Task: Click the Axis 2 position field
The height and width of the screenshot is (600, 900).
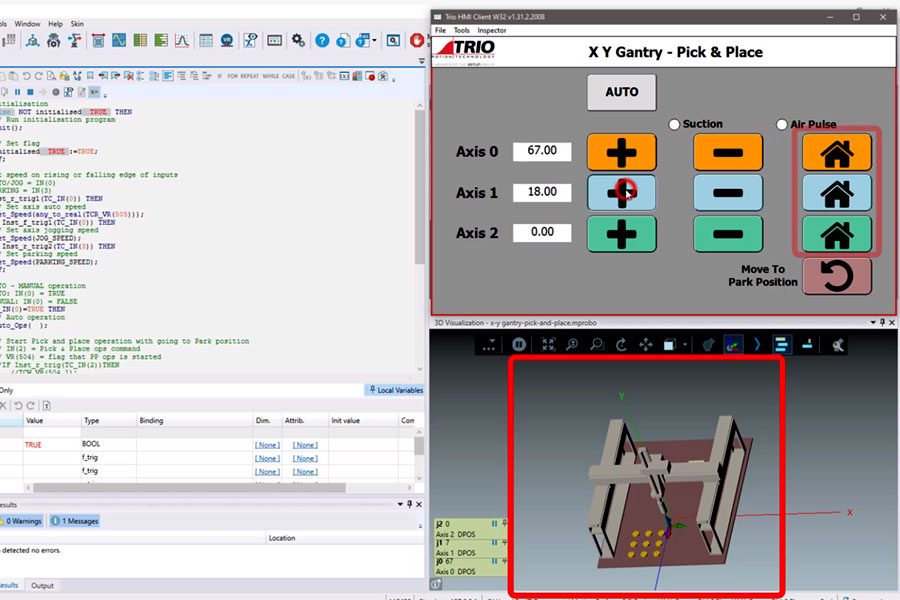Action: (542, 232)
